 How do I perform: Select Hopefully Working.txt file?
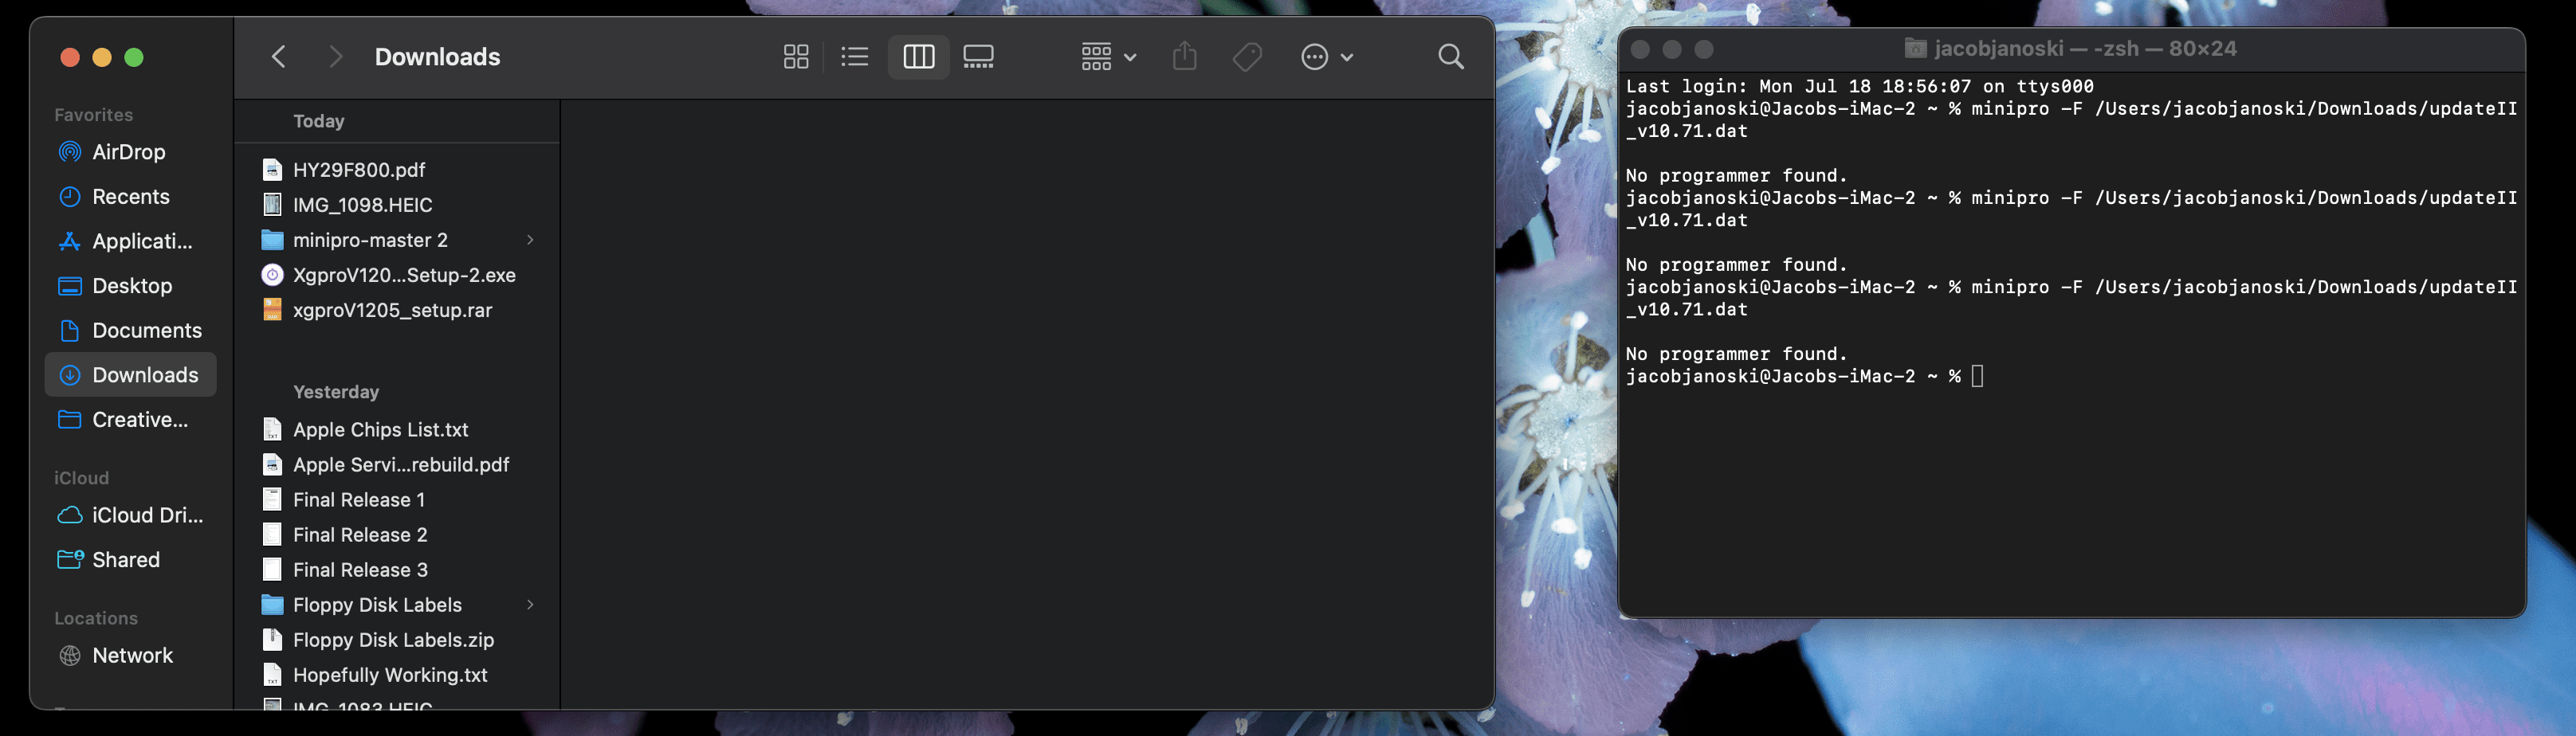[397, 675]
